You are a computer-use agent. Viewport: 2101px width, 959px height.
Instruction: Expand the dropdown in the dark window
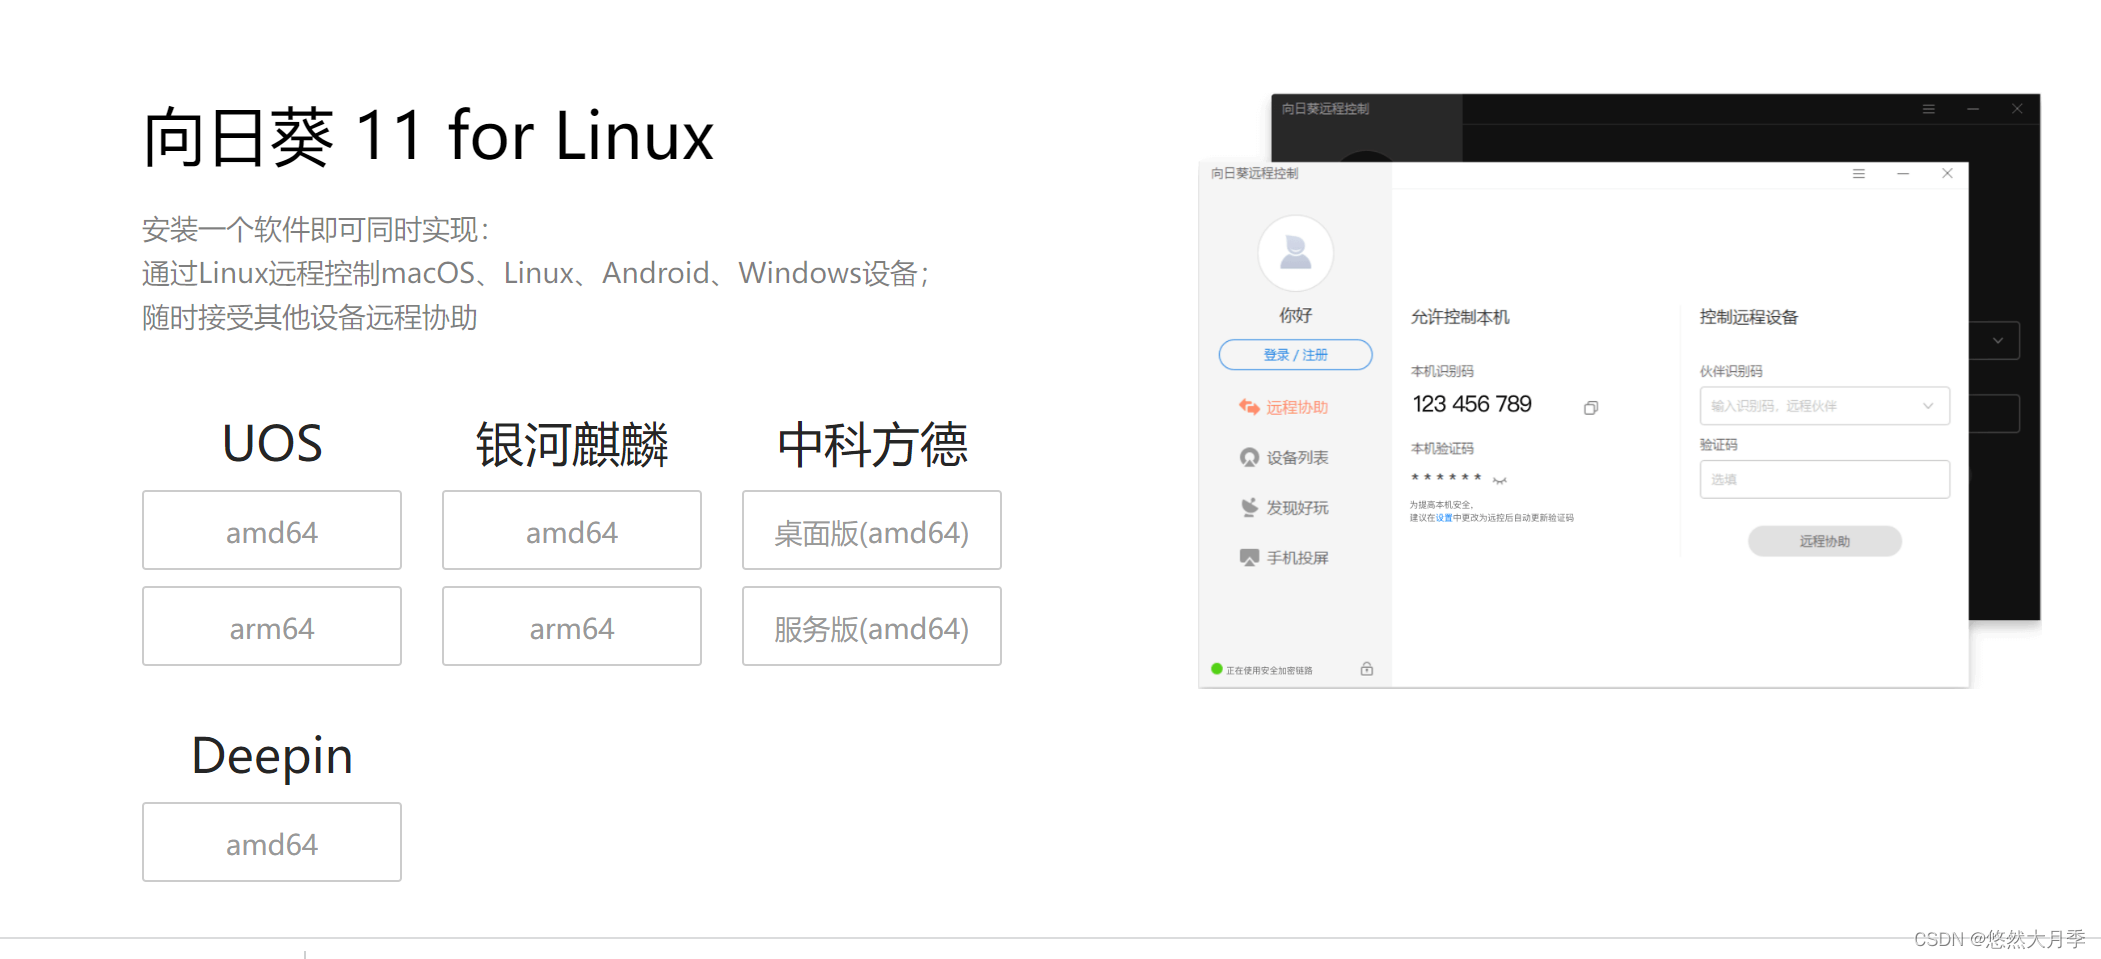click(1997, 341)
